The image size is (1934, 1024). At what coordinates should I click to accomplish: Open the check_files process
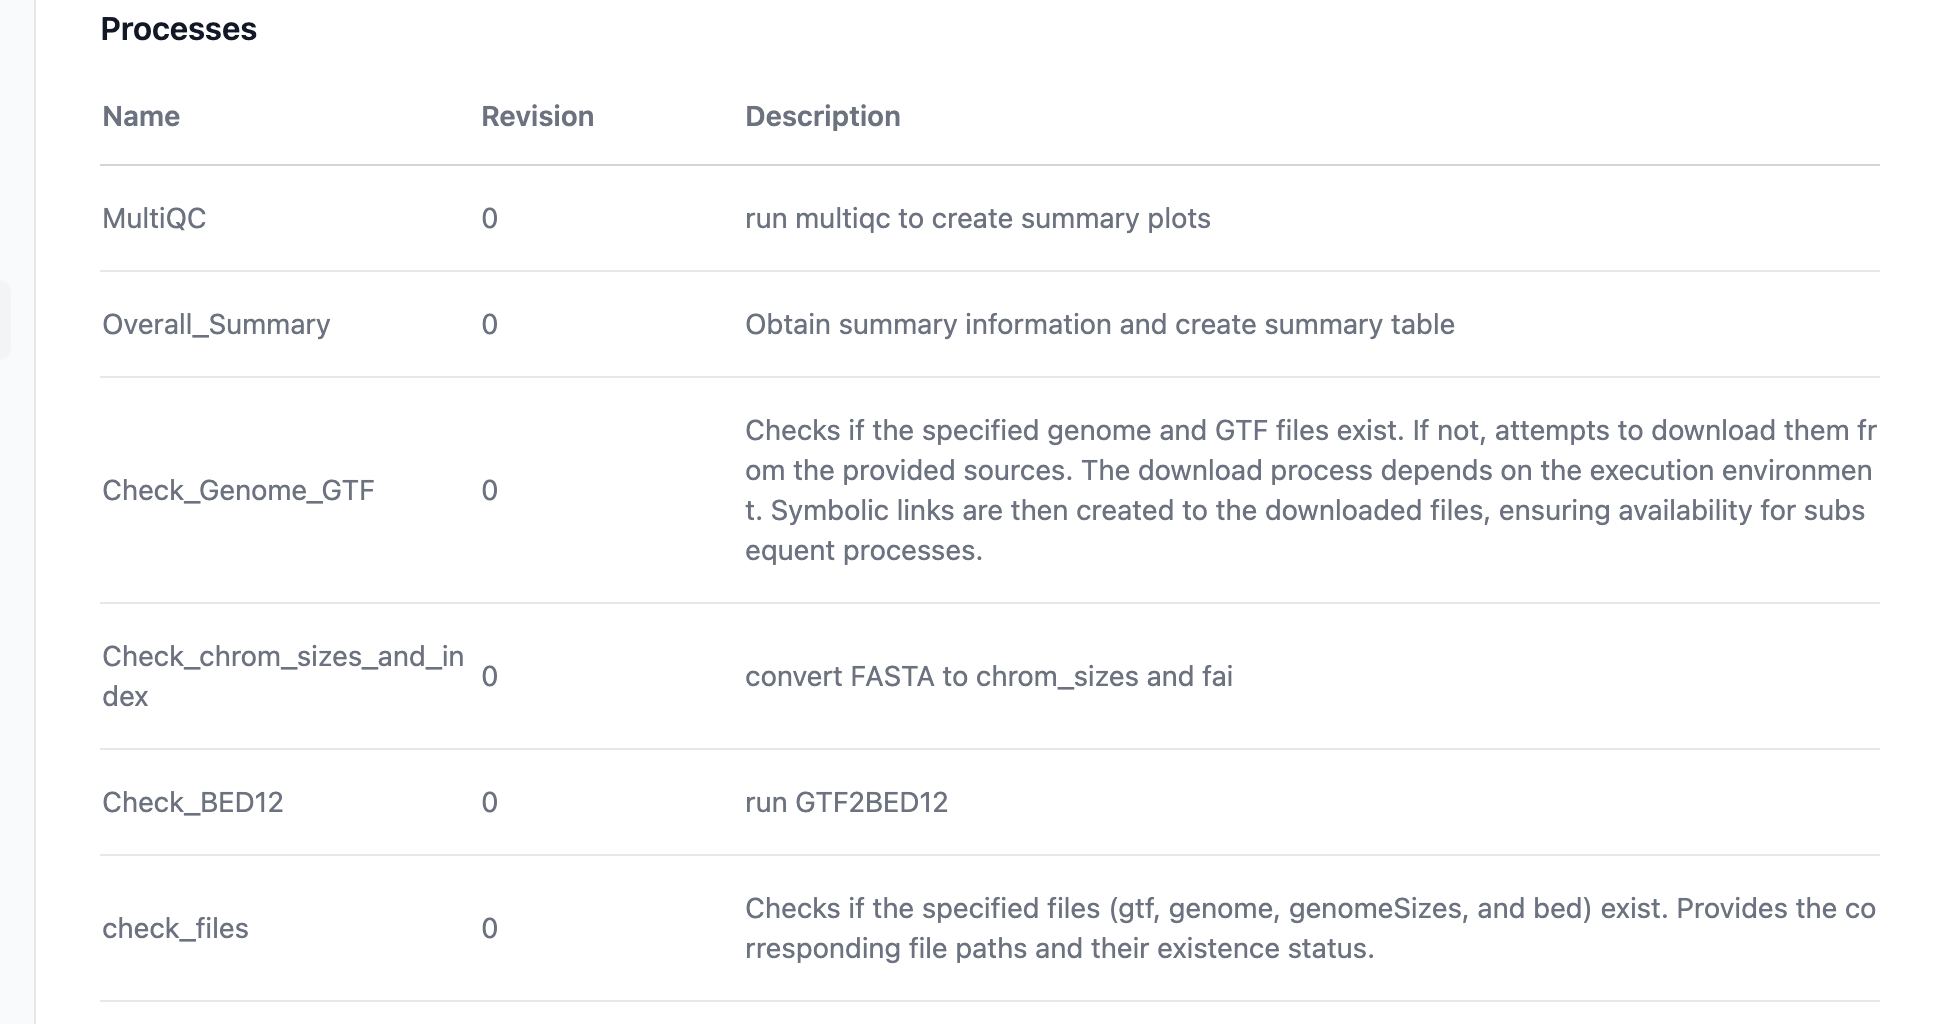coord(175,928)
